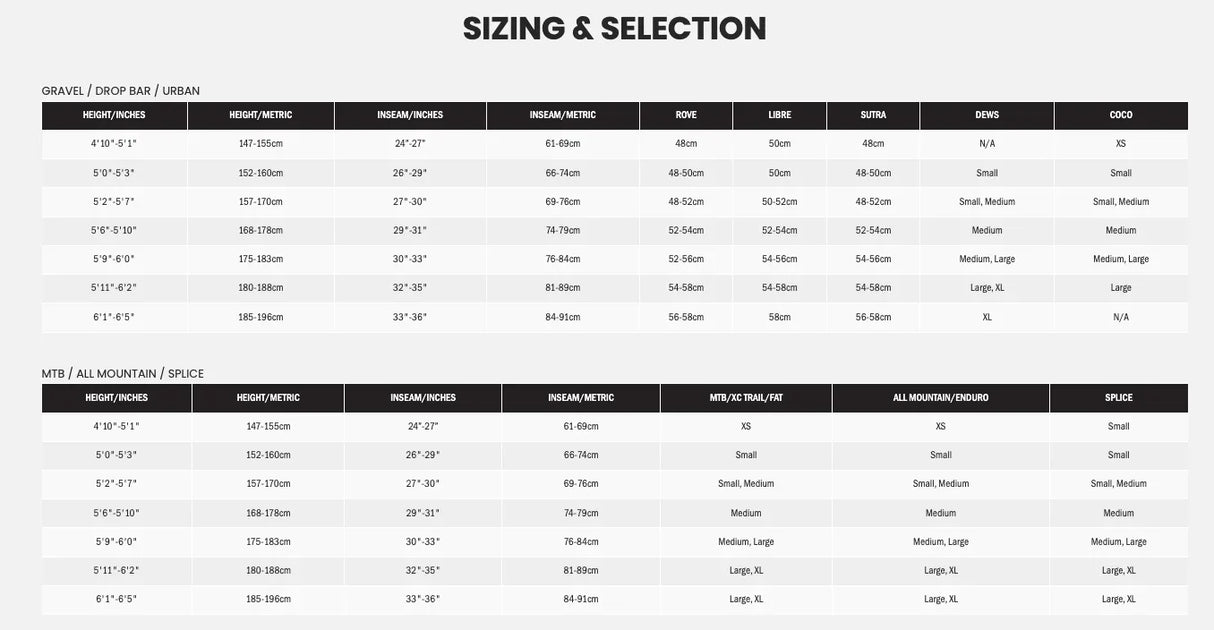The height and width of the screenshot is (630, 1214).
Task: Click the MTB/XC TRAIL/FAT column header
Action: 746,398
